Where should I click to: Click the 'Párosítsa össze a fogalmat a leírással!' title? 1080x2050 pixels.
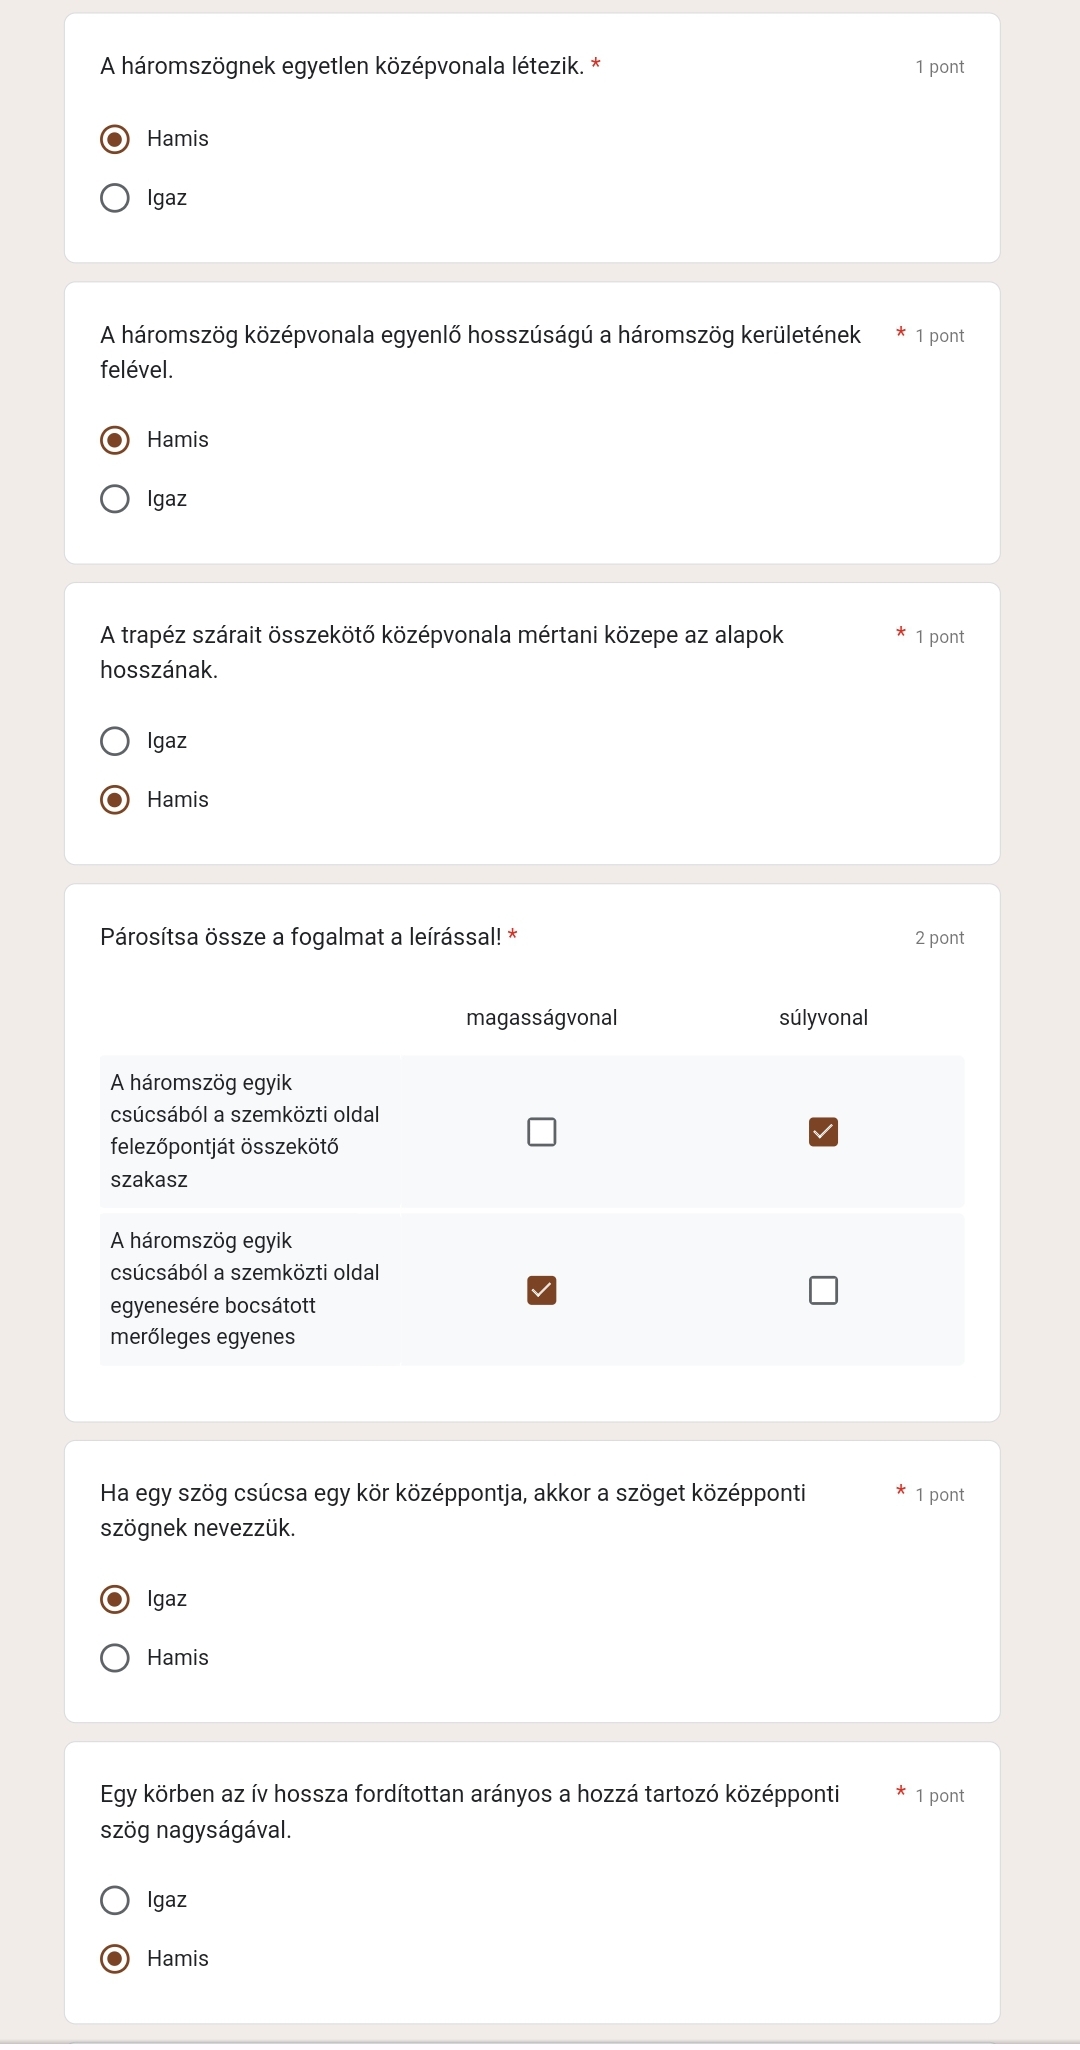point(300,937)
